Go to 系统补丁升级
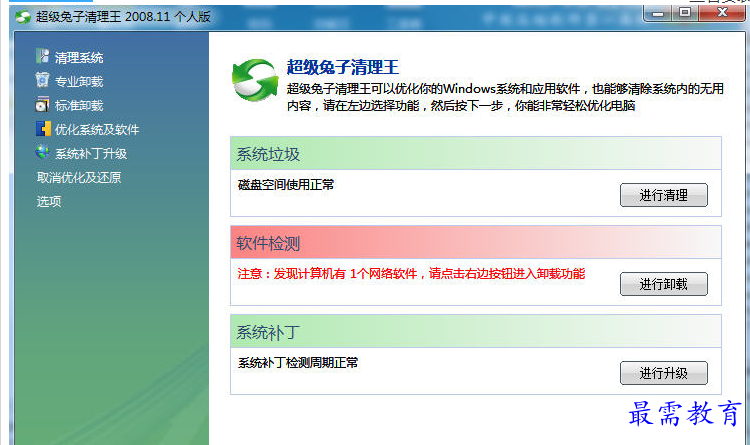This screenshot has height=445, width=750. [91, 154]
